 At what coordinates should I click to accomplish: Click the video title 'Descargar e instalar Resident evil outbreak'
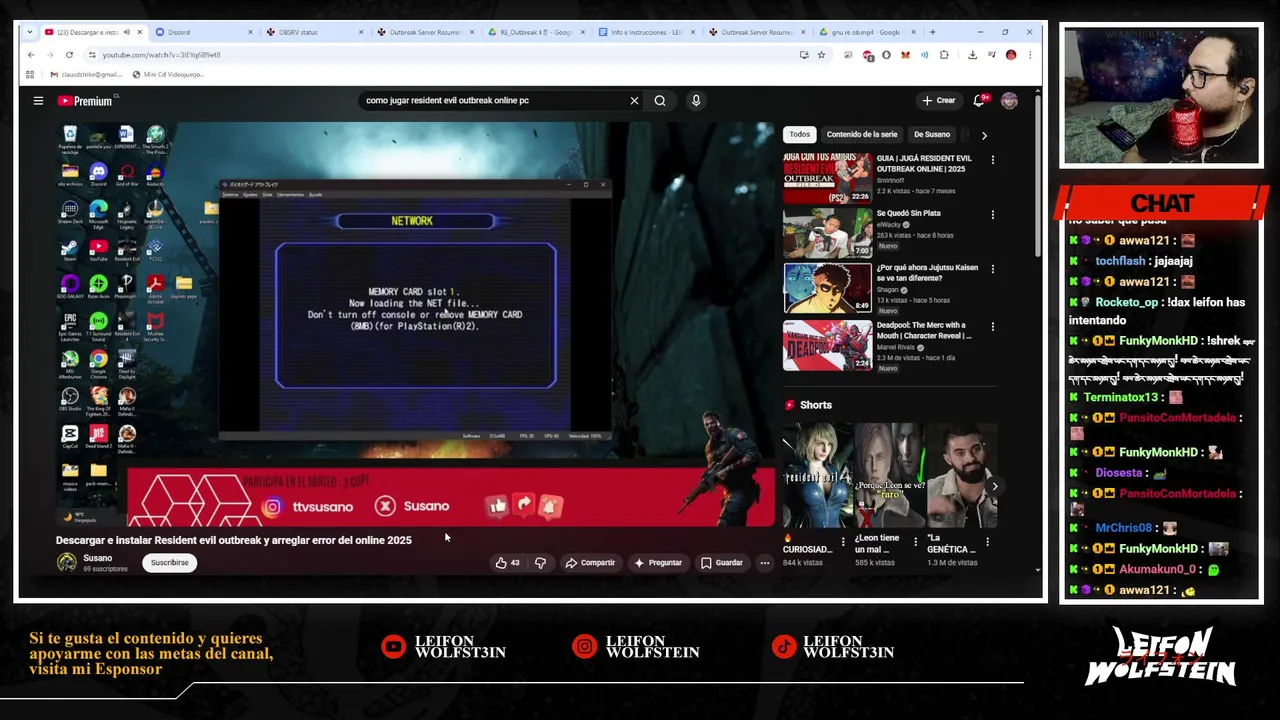point(234,540)
